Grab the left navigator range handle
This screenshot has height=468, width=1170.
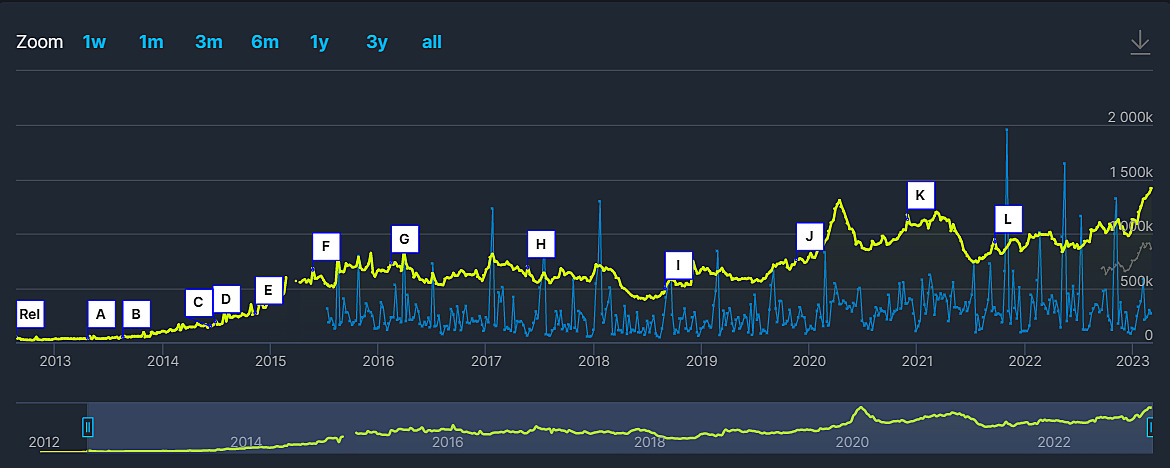coord(88,427)
